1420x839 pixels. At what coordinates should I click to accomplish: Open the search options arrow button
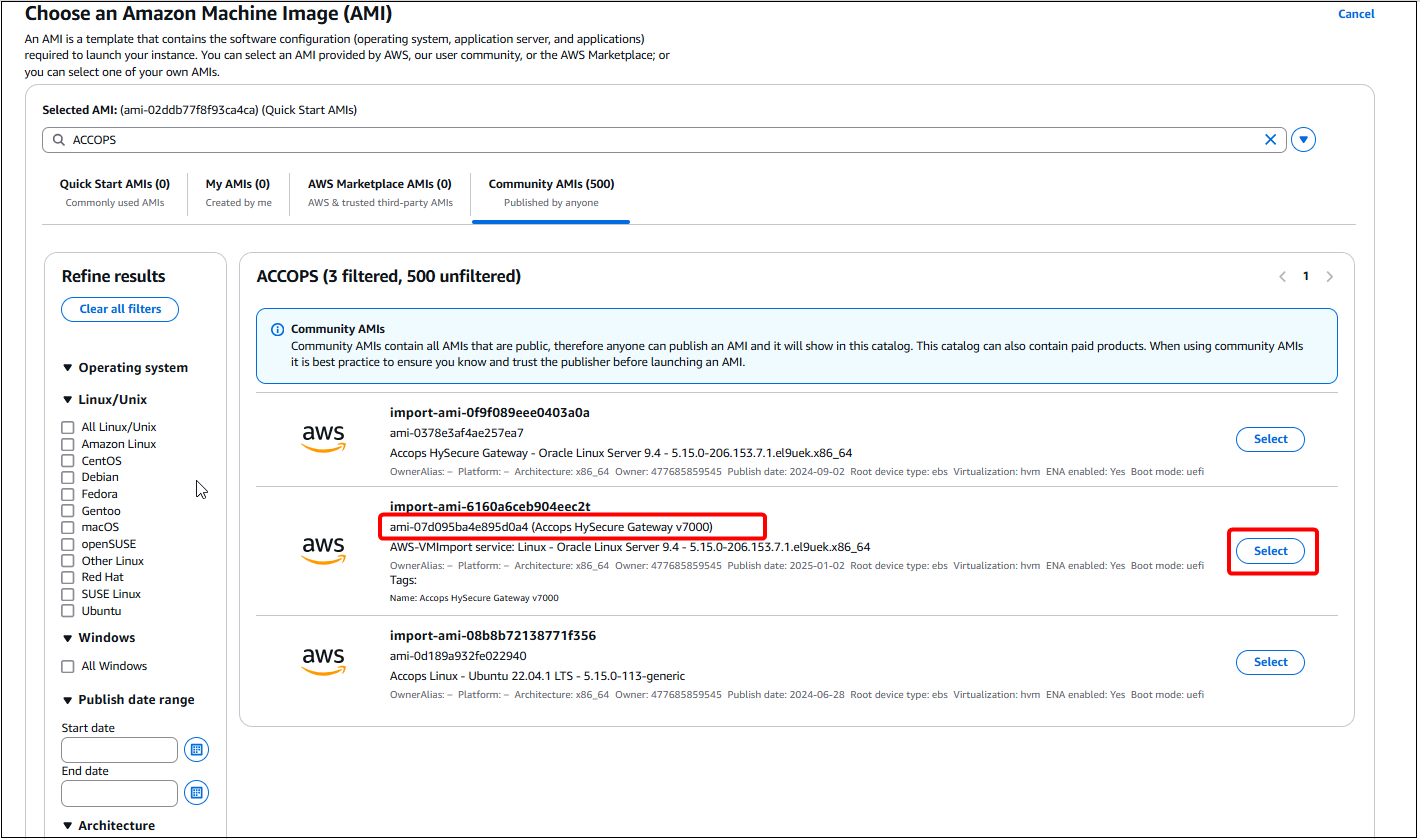(x=1303, y=139)
